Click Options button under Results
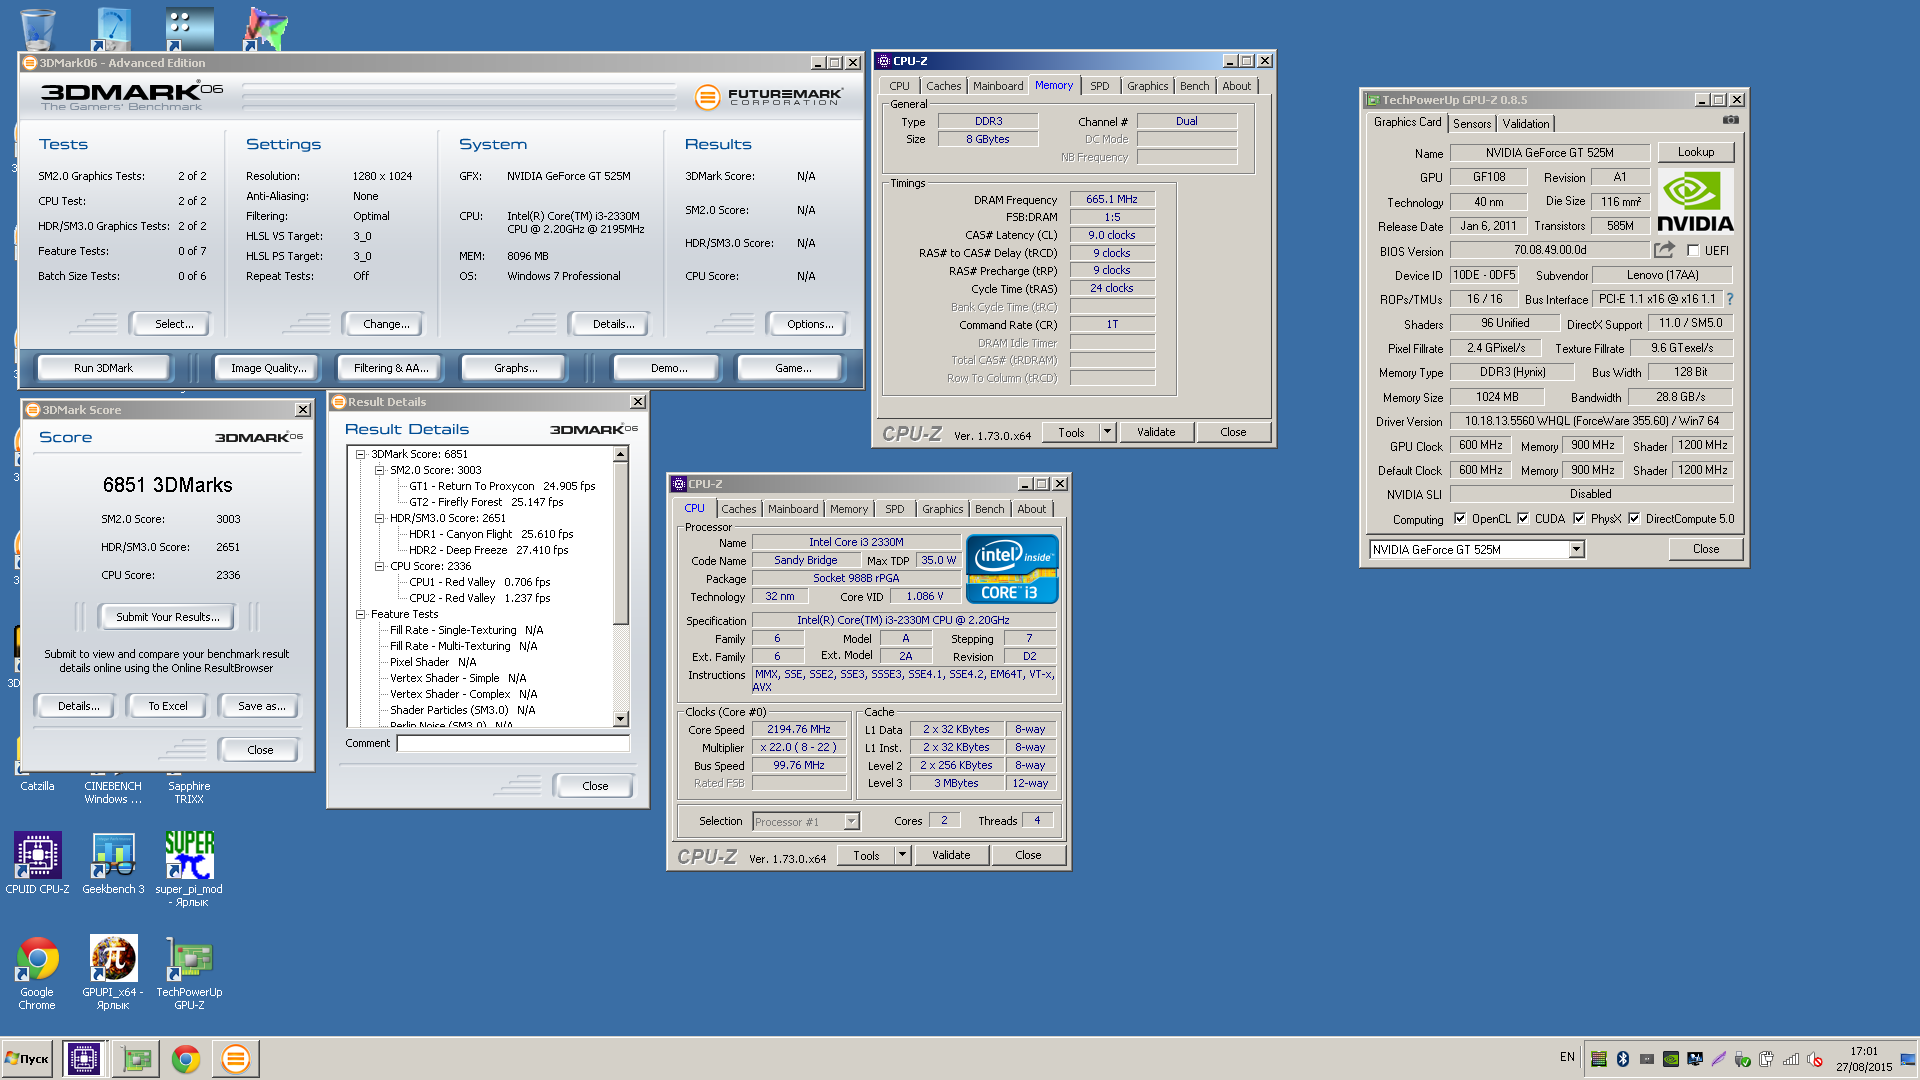 [810, 324]
